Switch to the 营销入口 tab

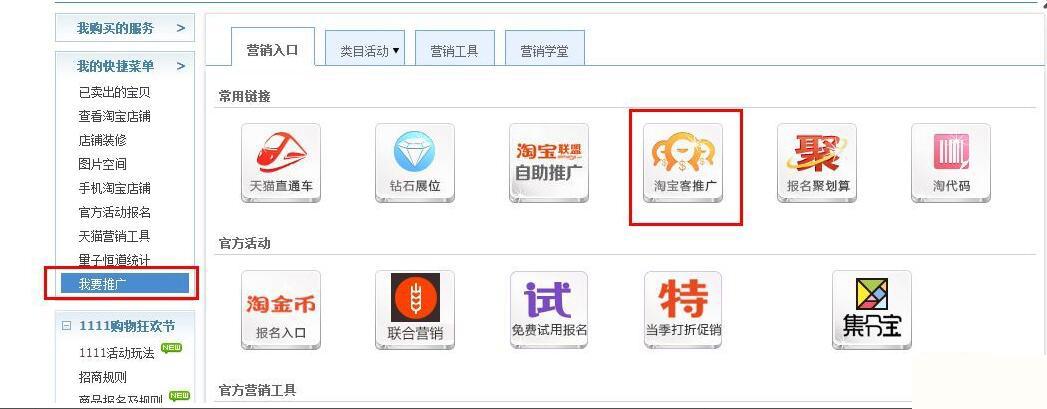pyautogui.click(x=272, y=47)
